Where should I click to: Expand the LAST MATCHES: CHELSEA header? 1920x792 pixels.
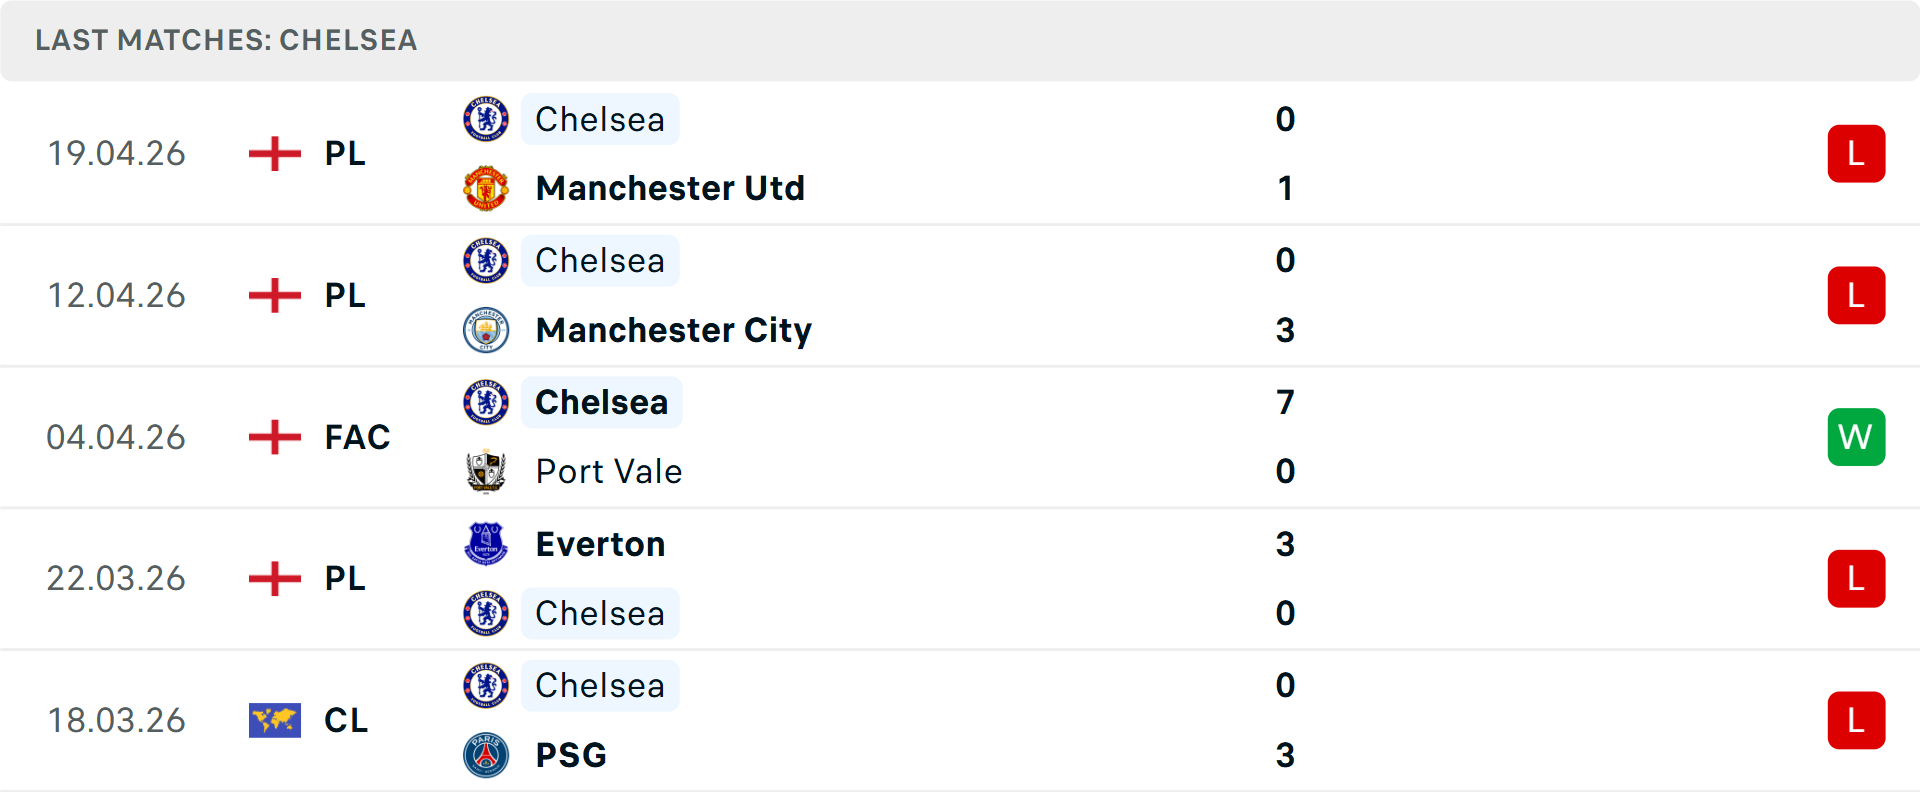226,41
